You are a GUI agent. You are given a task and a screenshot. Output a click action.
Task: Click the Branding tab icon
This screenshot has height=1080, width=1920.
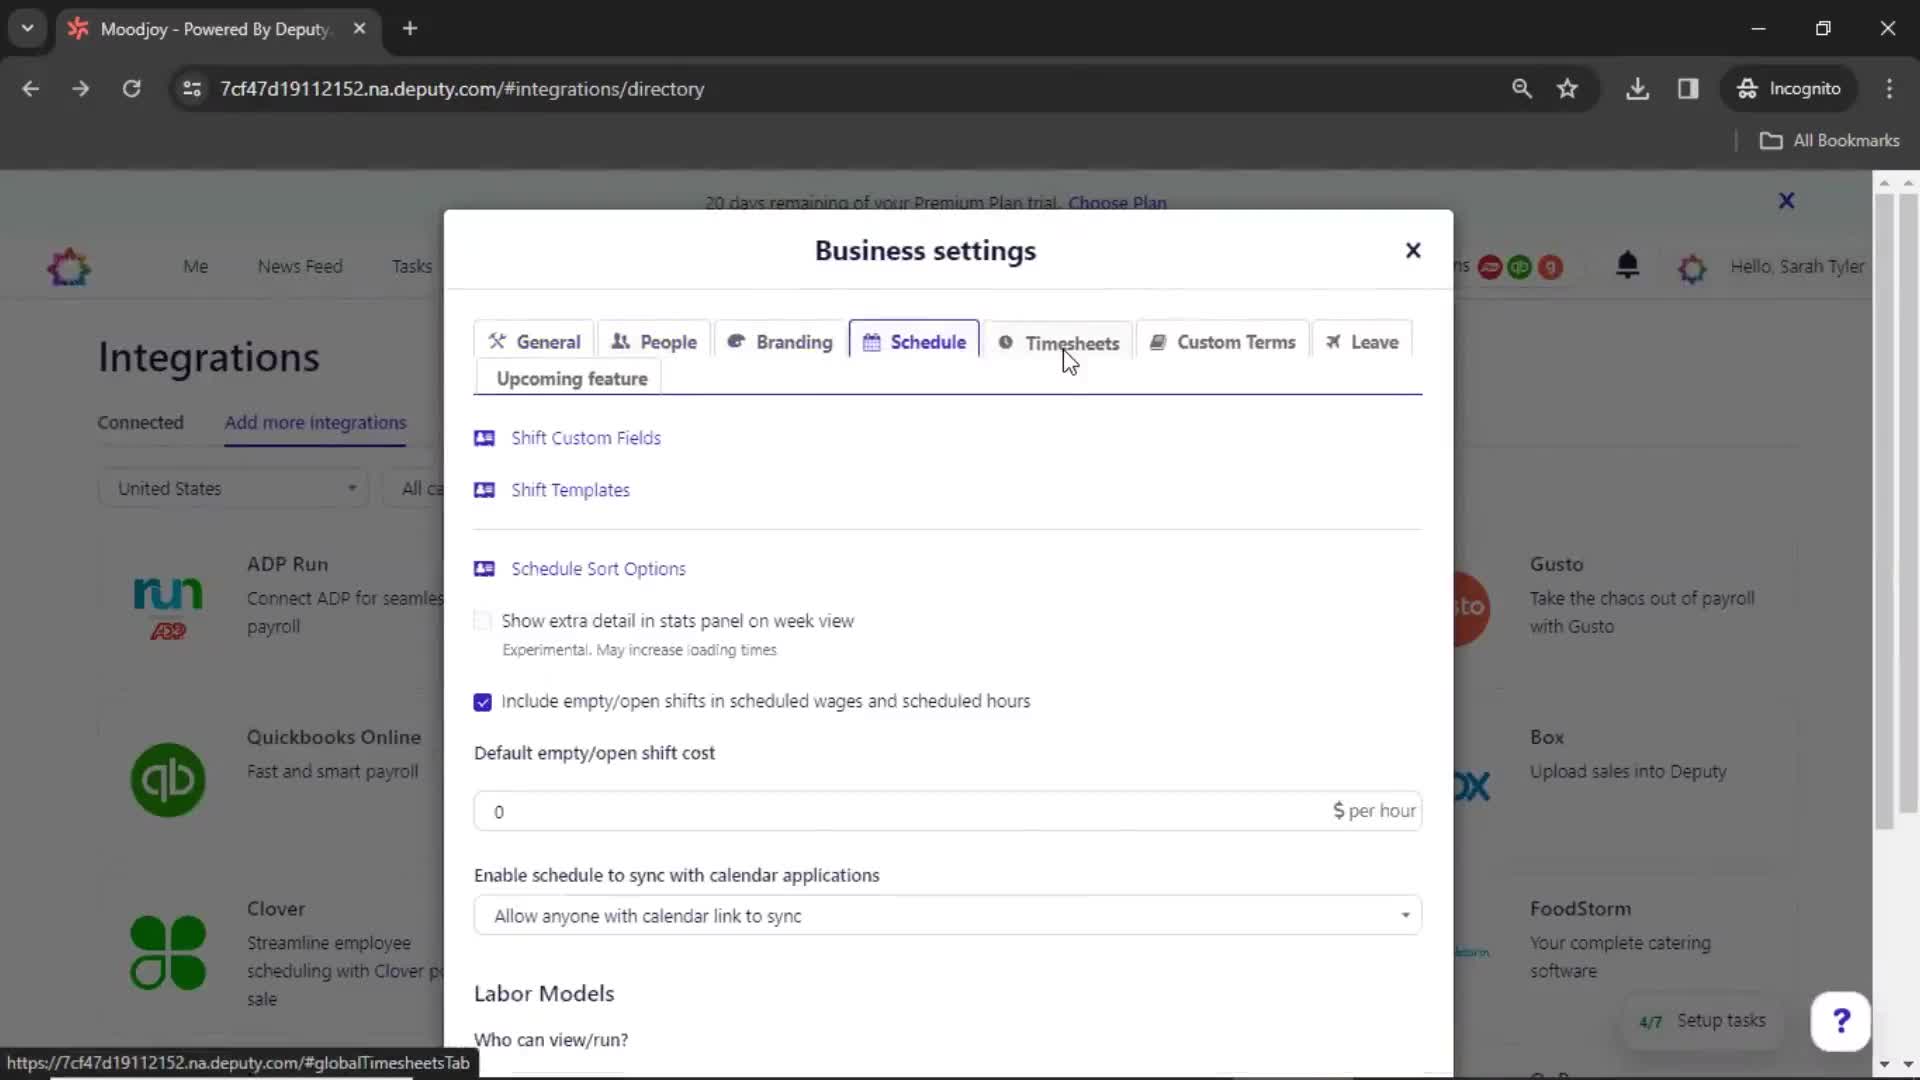(735, 342)
